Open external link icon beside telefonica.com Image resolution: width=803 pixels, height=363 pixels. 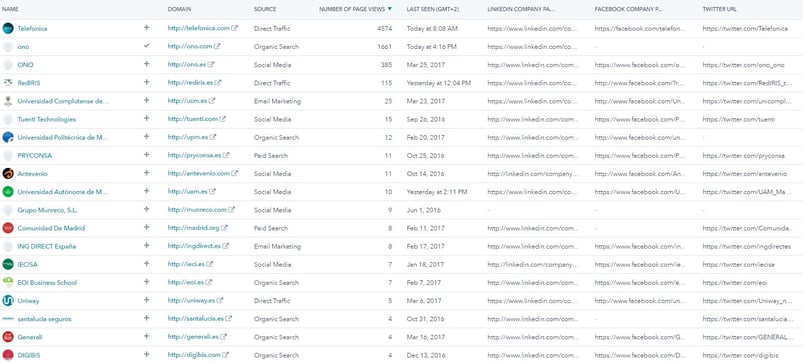(235, 28)
